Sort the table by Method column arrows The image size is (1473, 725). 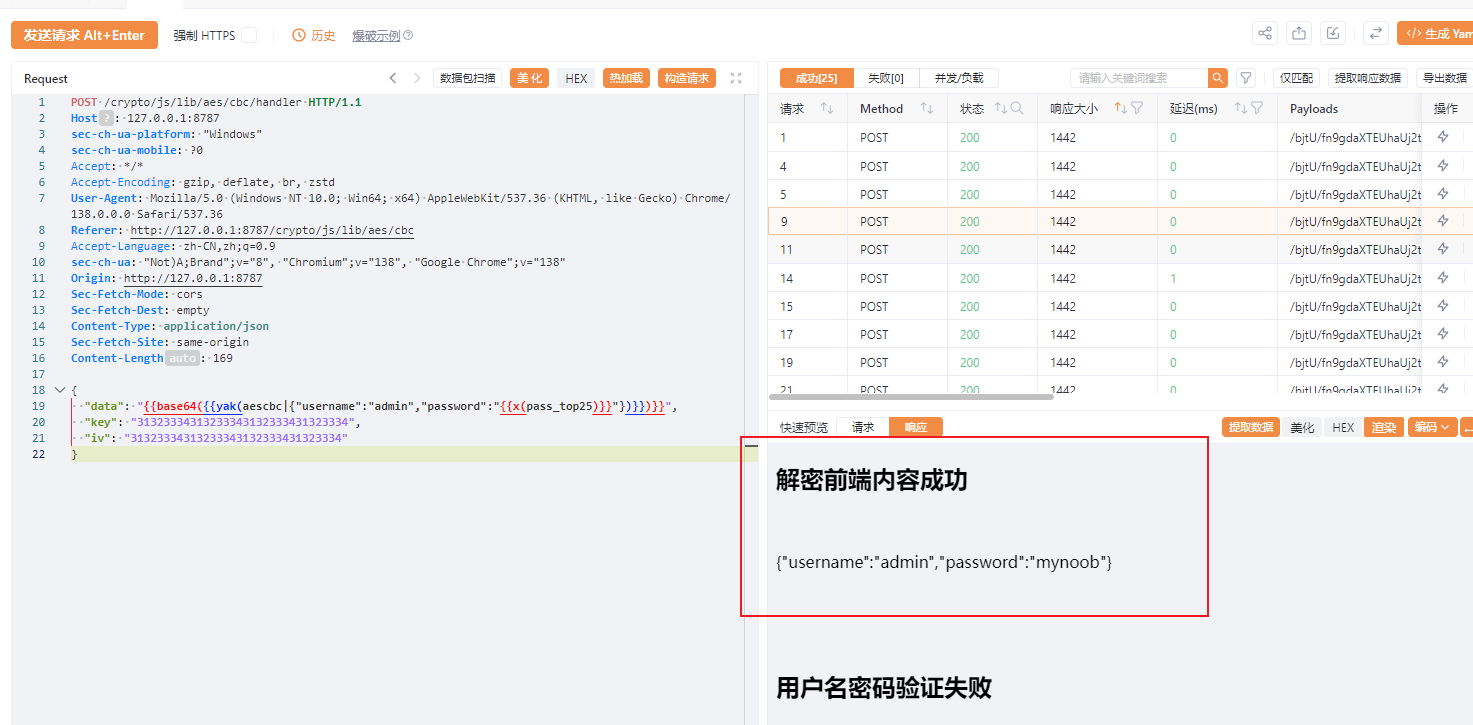point(927,108)
